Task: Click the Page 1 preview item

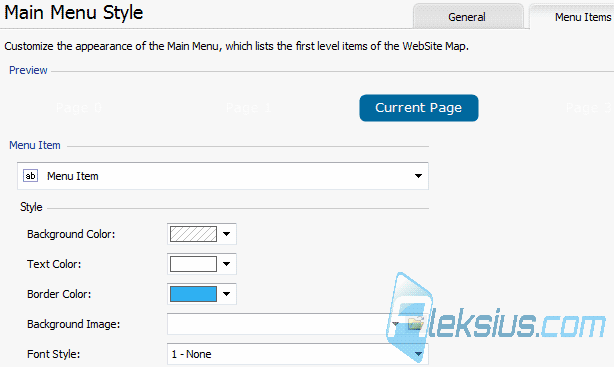Action: tap(249, 108)
